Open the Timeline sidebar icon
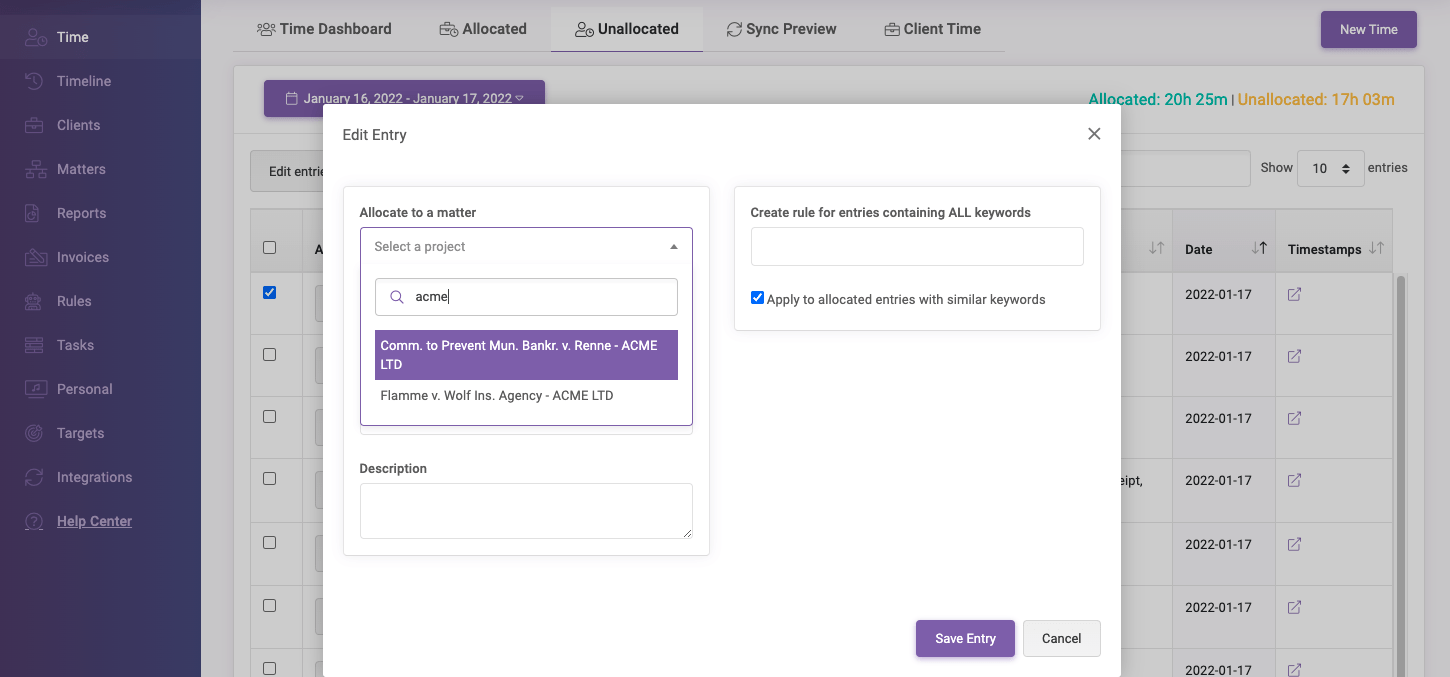The height and width of the screenshot is (677, 1450). [x=34, y=81]
